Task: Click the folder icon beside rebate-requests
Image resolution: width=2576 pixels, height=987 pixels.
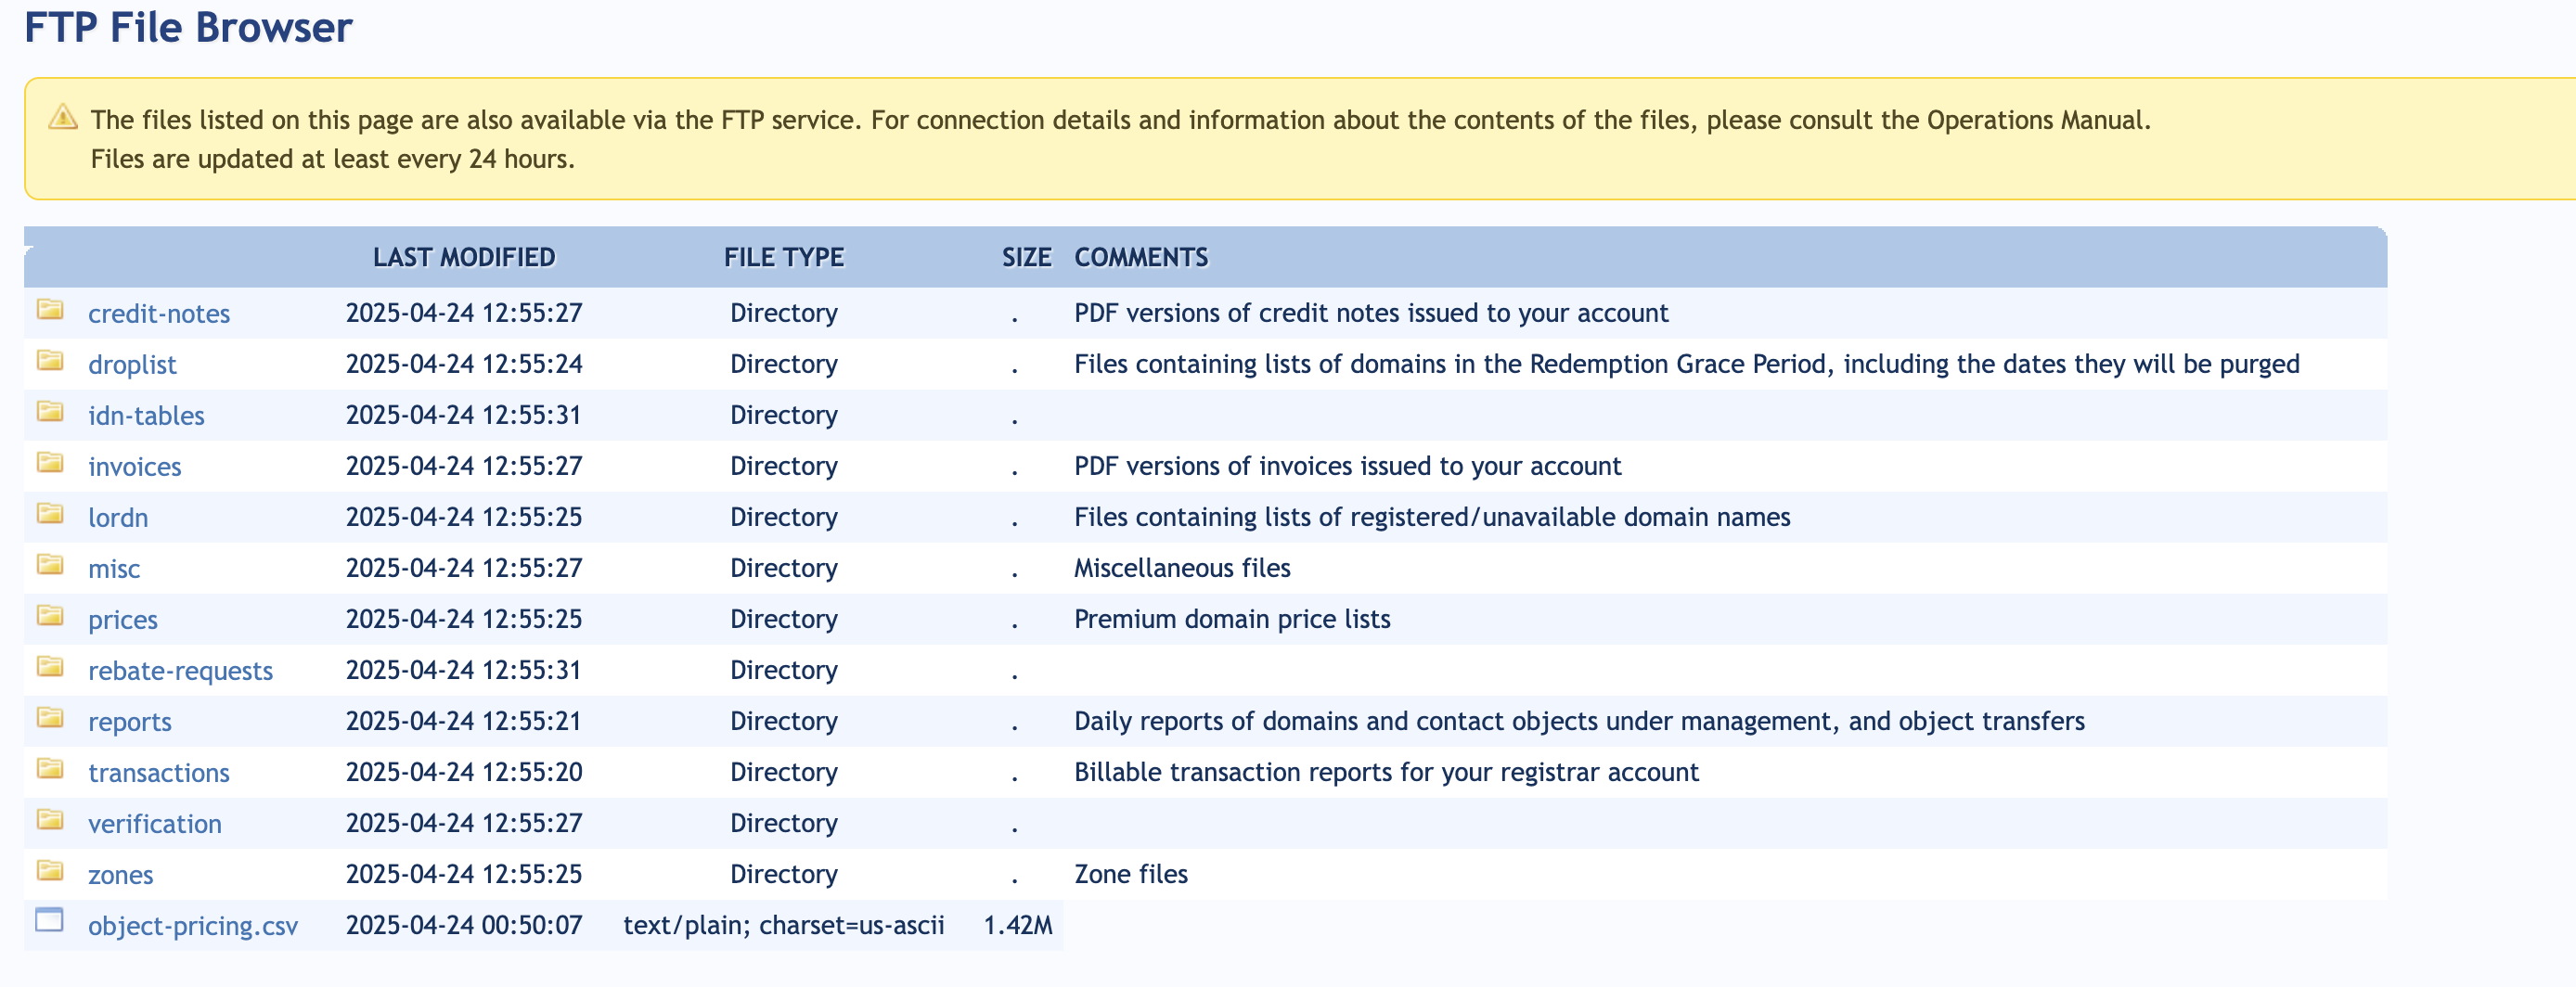Action: pos(50,666)
